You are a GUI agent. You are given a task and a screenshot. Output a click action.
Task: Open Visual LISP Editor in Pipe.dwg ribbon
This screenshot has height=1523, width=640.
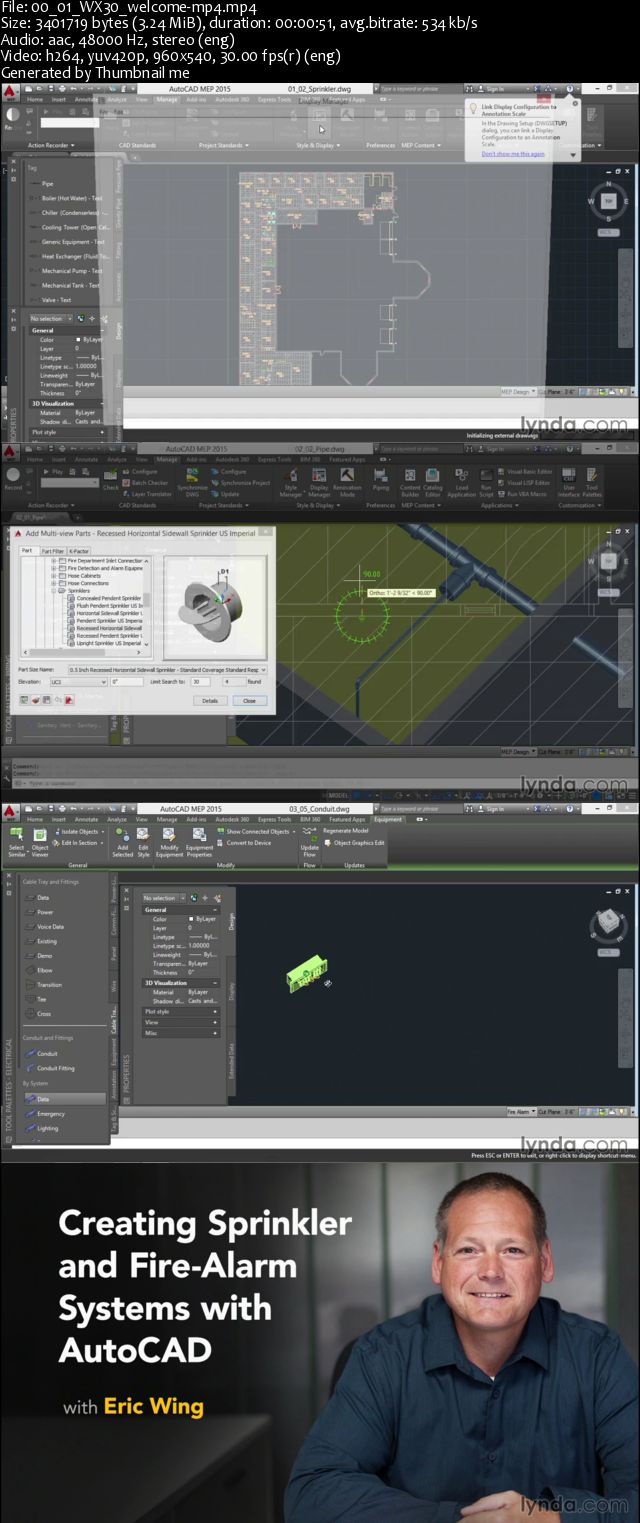525,483
